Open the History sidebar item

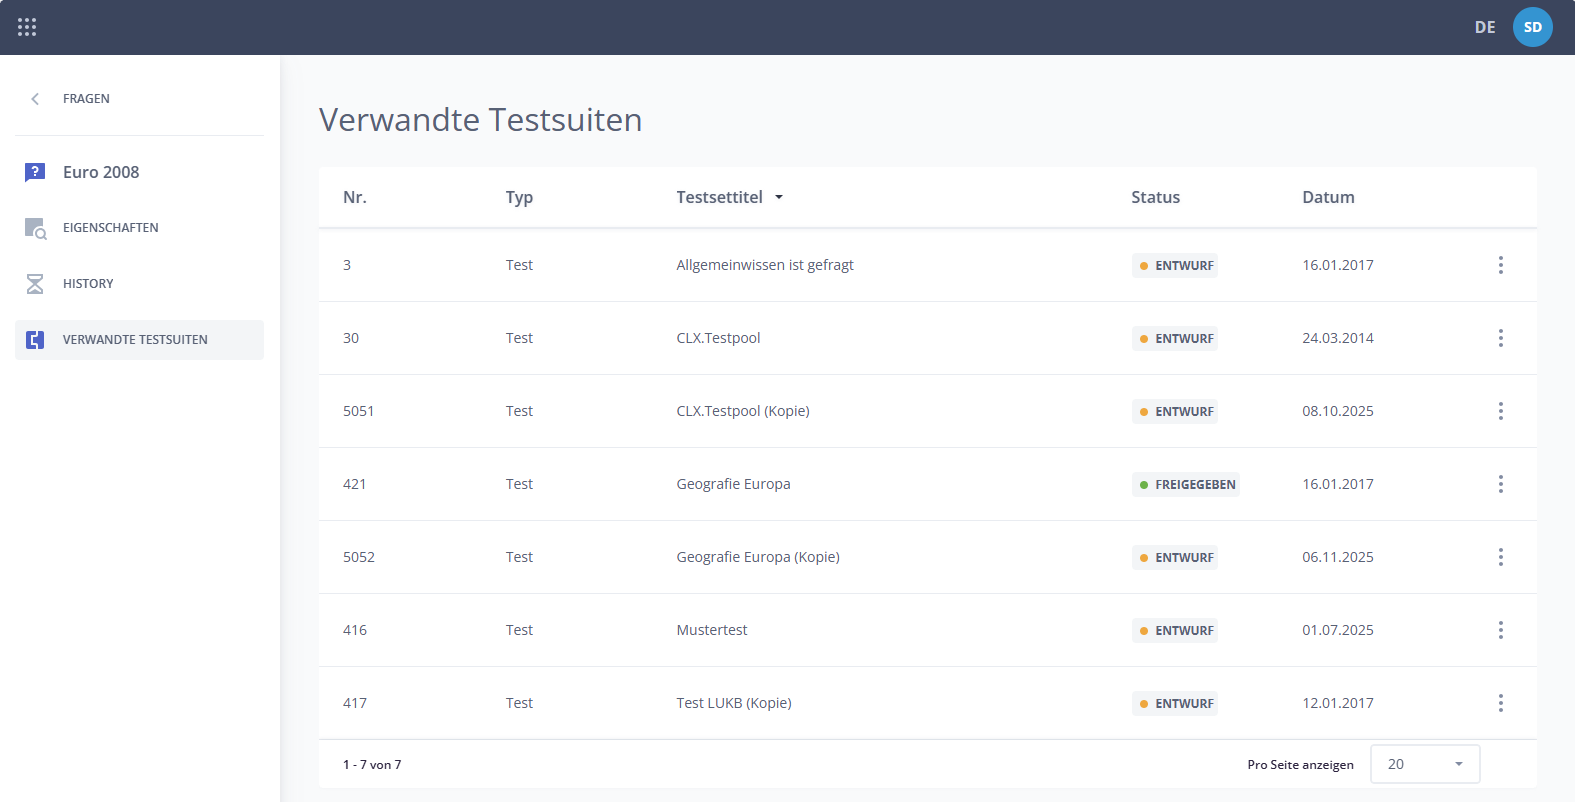(x=88, y=284)
